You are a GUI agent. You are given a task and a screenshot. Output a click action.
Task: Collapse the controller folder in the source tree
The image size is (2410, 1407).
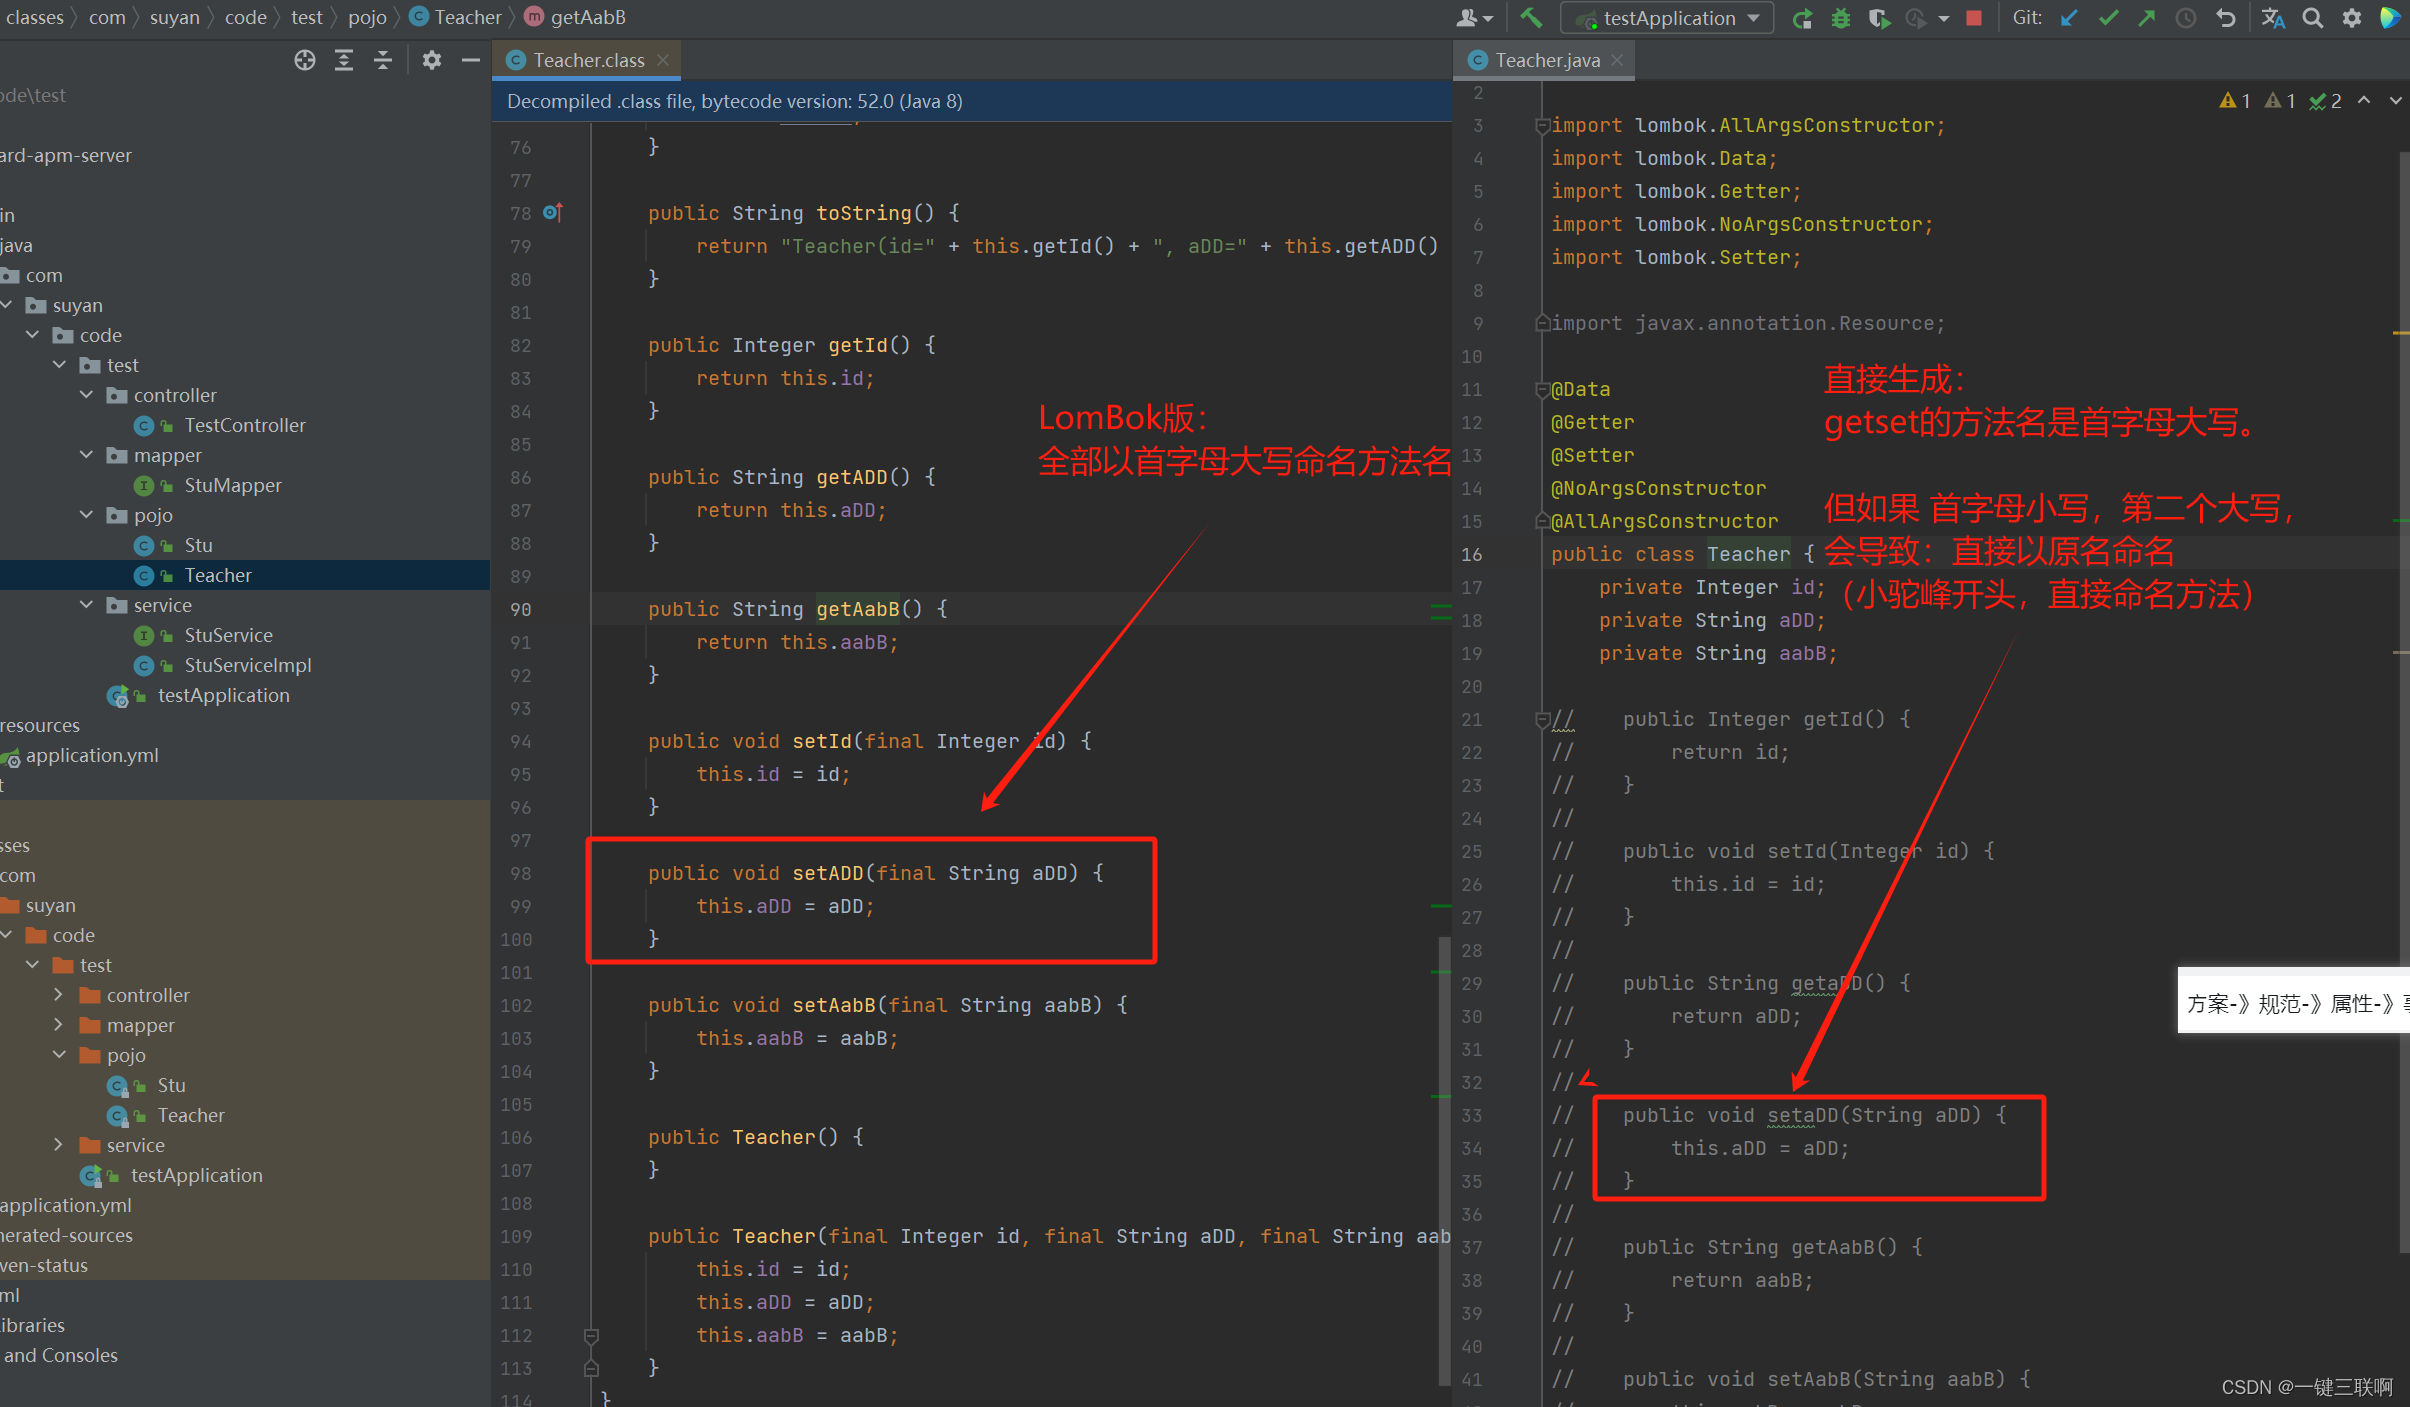click(x=87, y=395)
